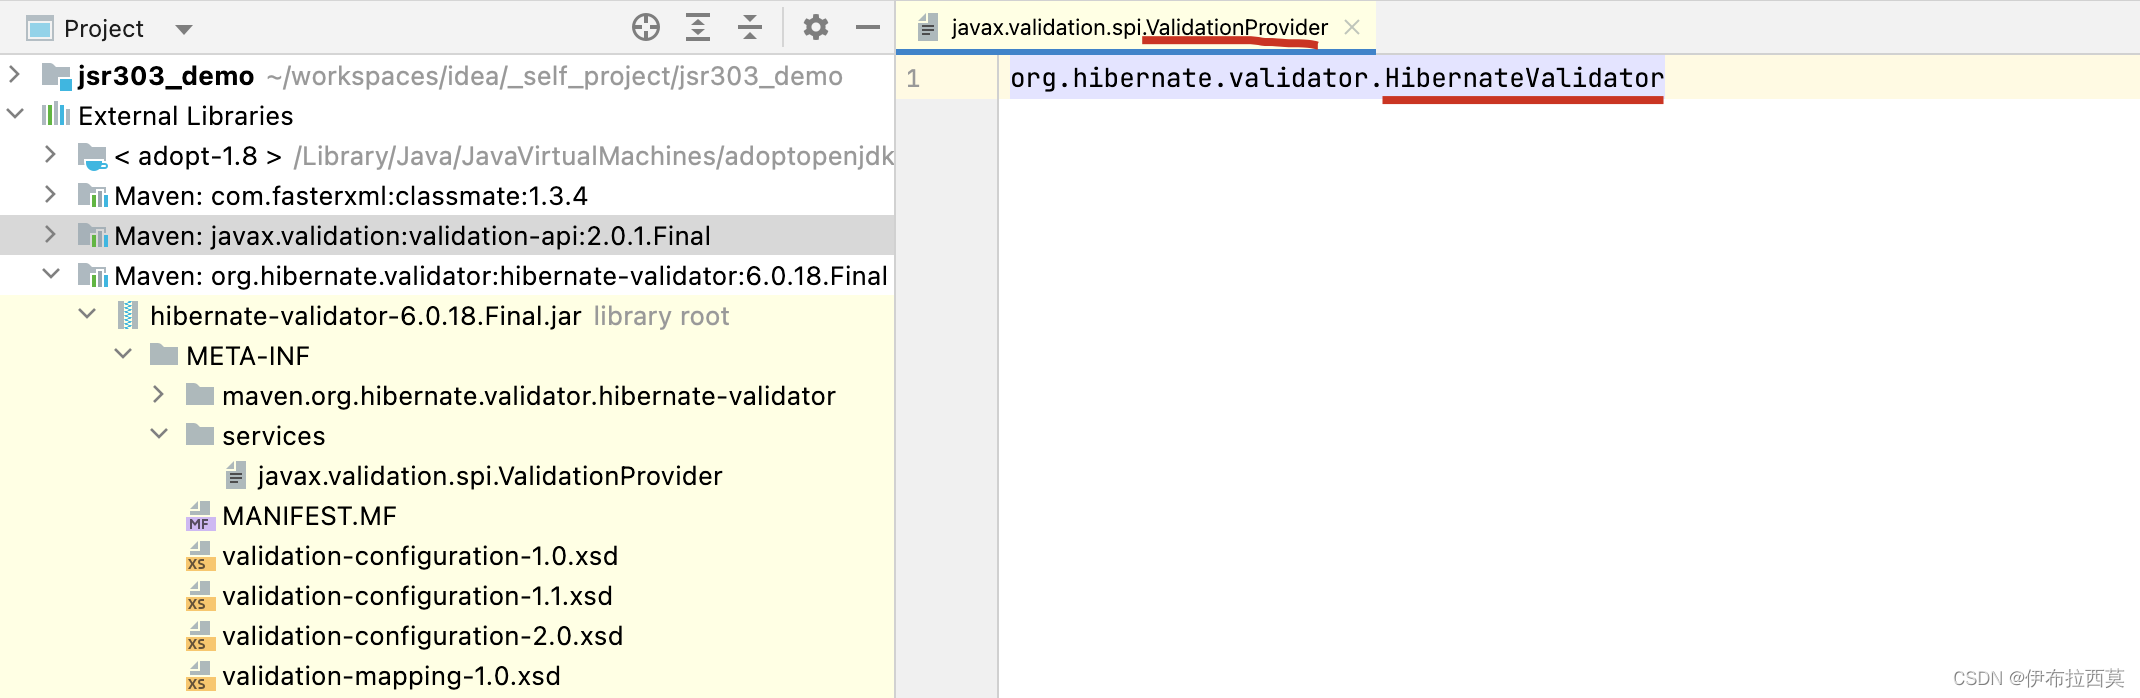The image size is (2140, 698).
Task: Click the XSD icon of validation-configuration-1.0.xsd
Action: click(200, 556)
